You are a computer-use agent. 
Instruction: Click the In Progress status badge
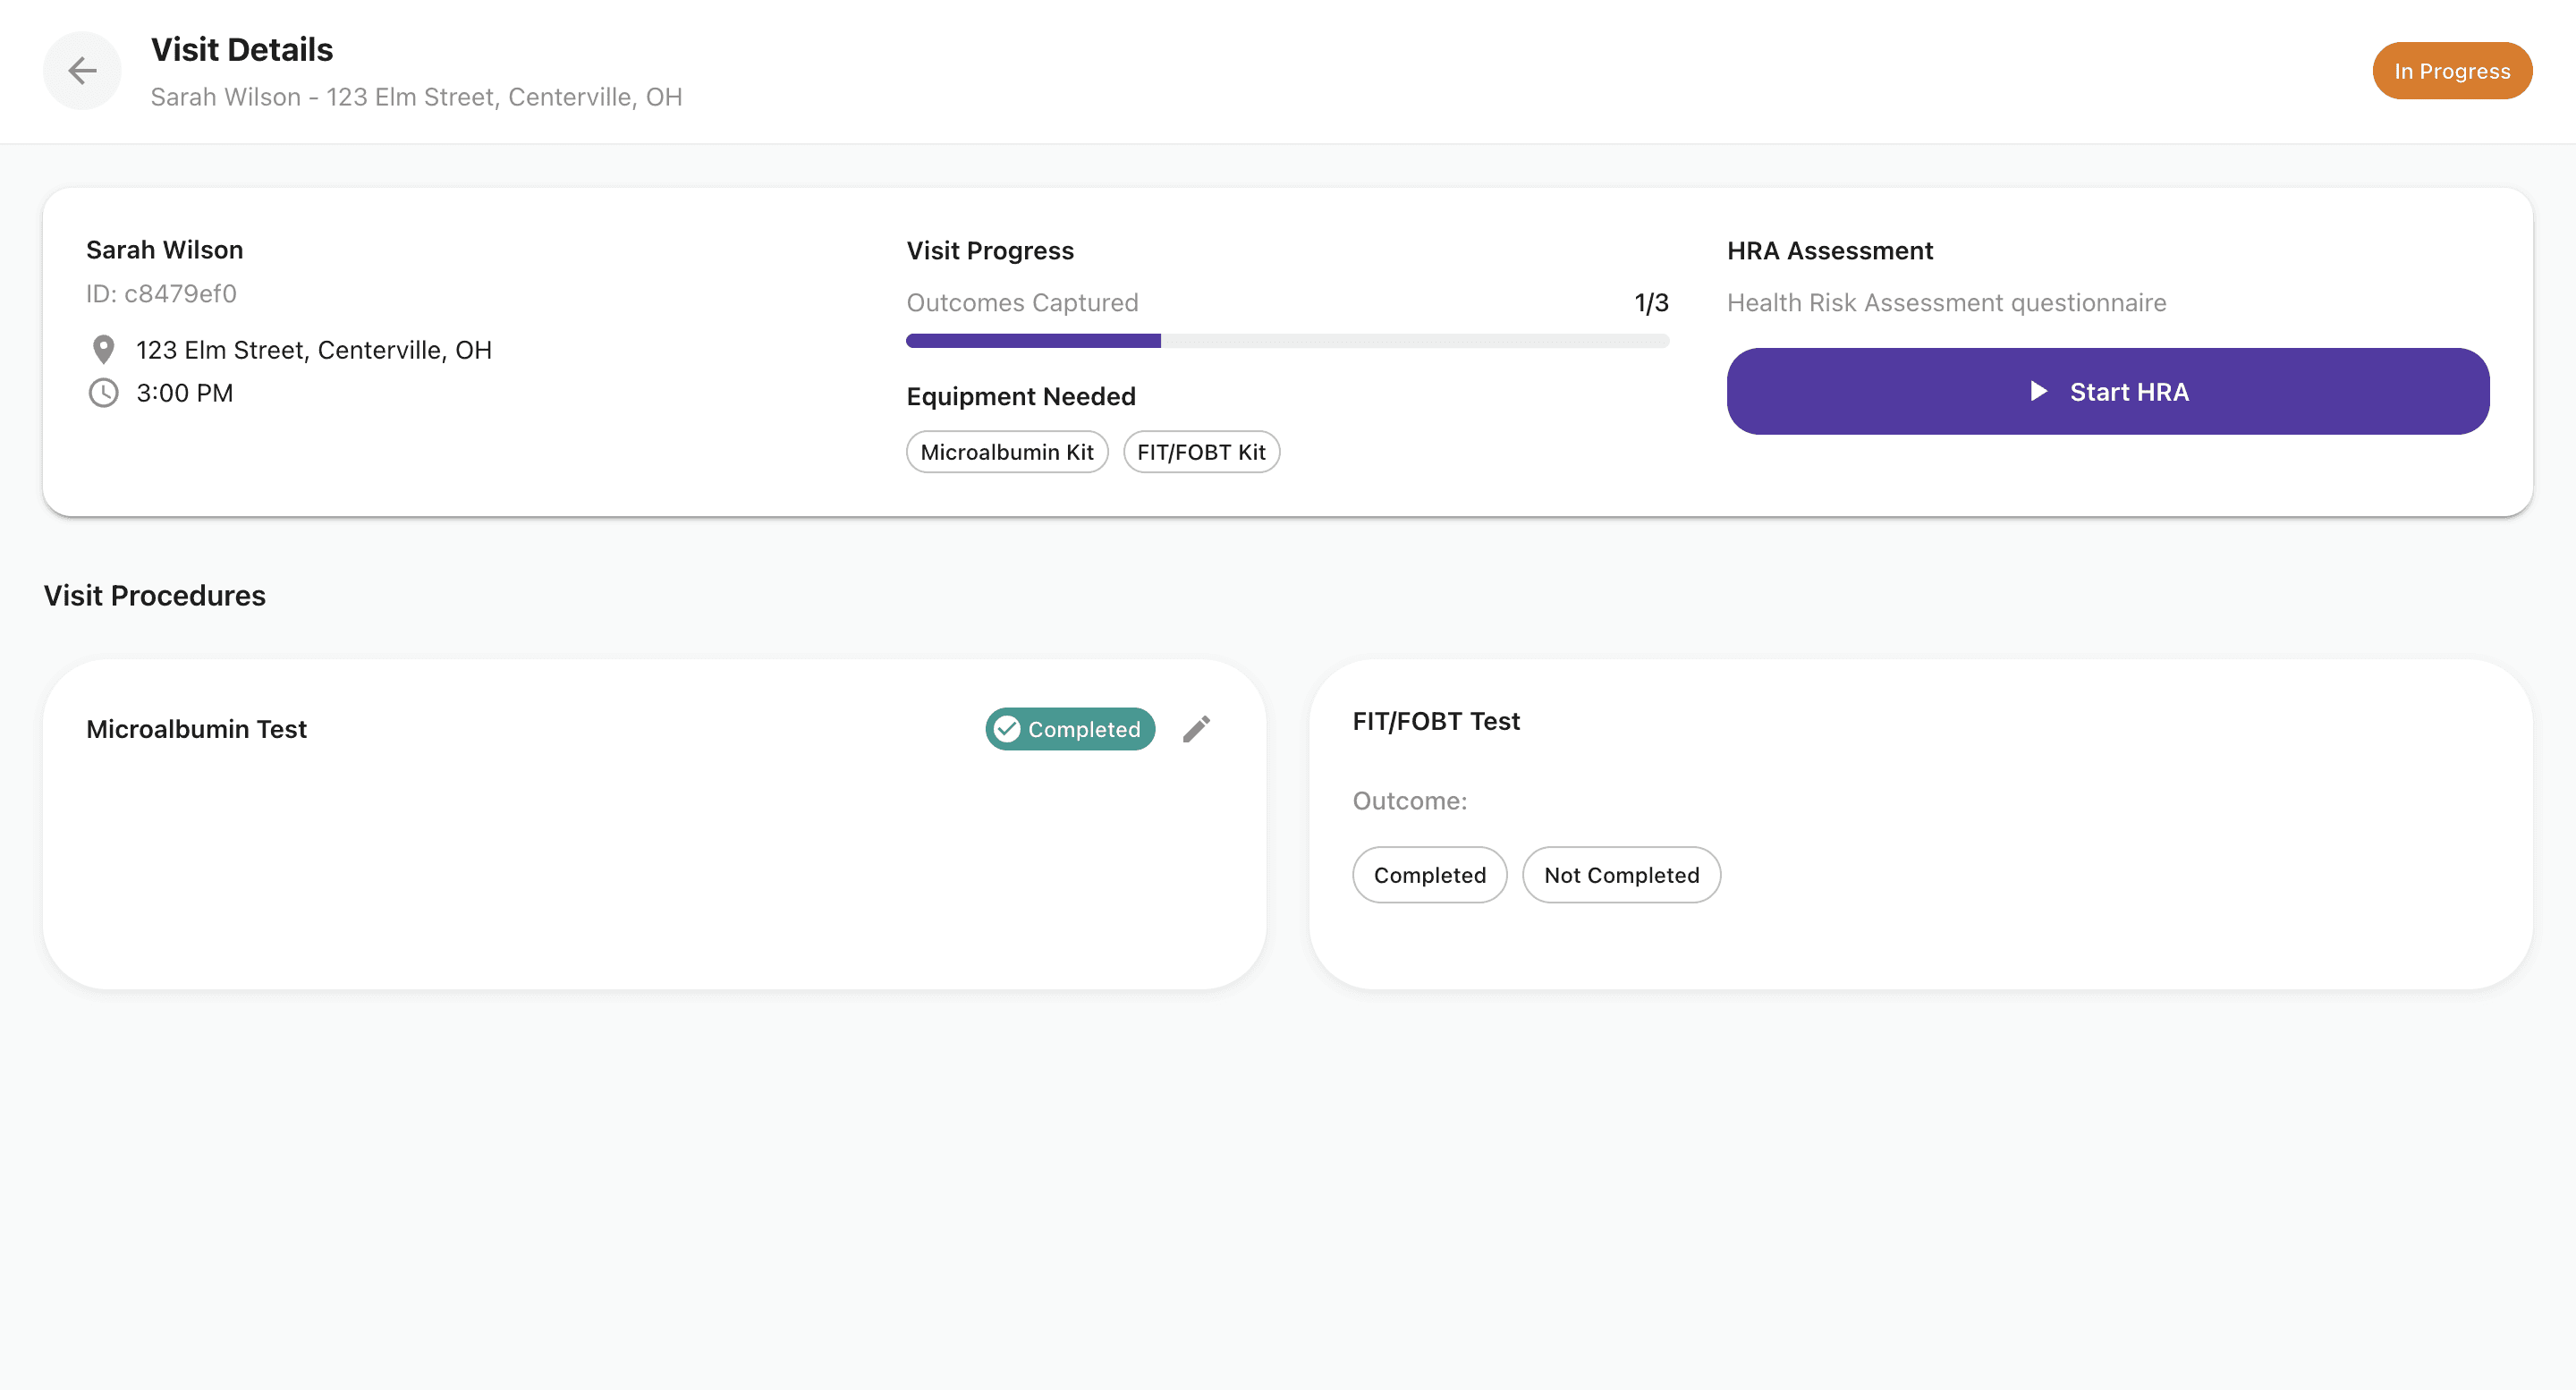click(x=2451, y=71)
